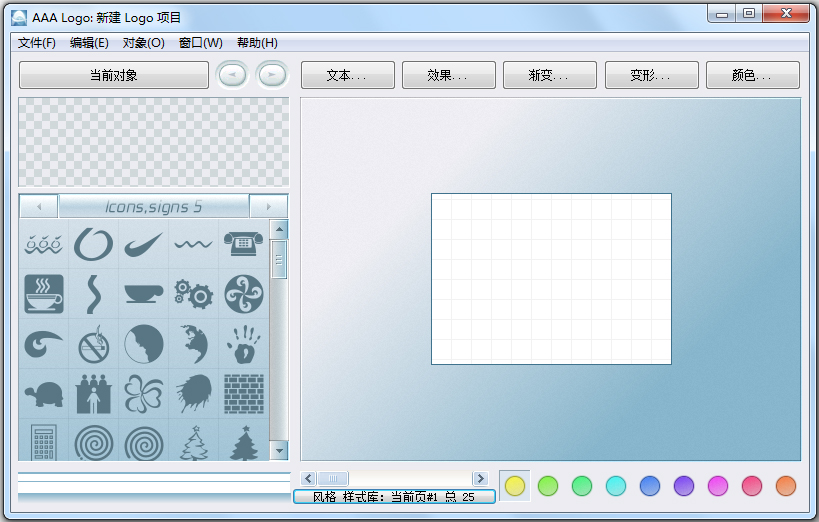Viewport: 819px width, 522px height.
Task: Click the icon list scroll down arrow
Action: coord(279,451)
